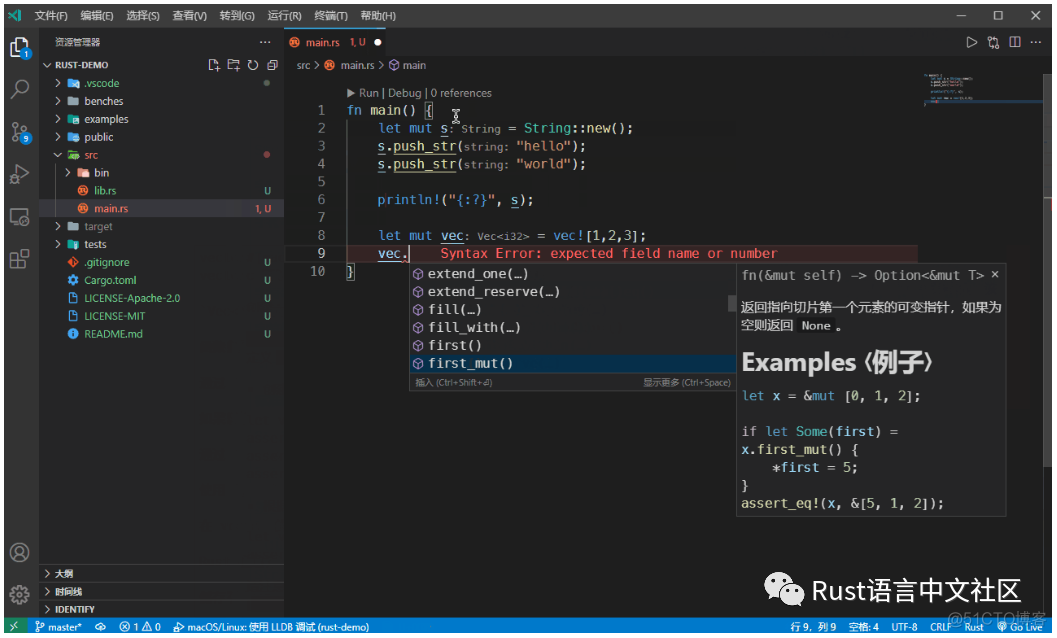Open lib.rs in the file tree
This screenshot has width=1057, height=638.
point(162,190)
